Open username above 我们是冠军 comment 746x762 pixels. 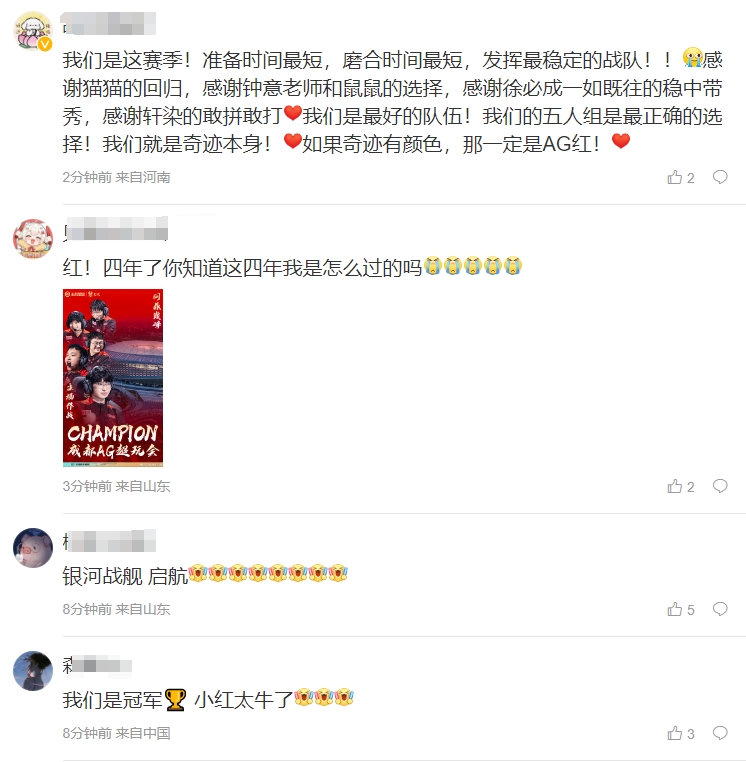[x=97, y=665]
